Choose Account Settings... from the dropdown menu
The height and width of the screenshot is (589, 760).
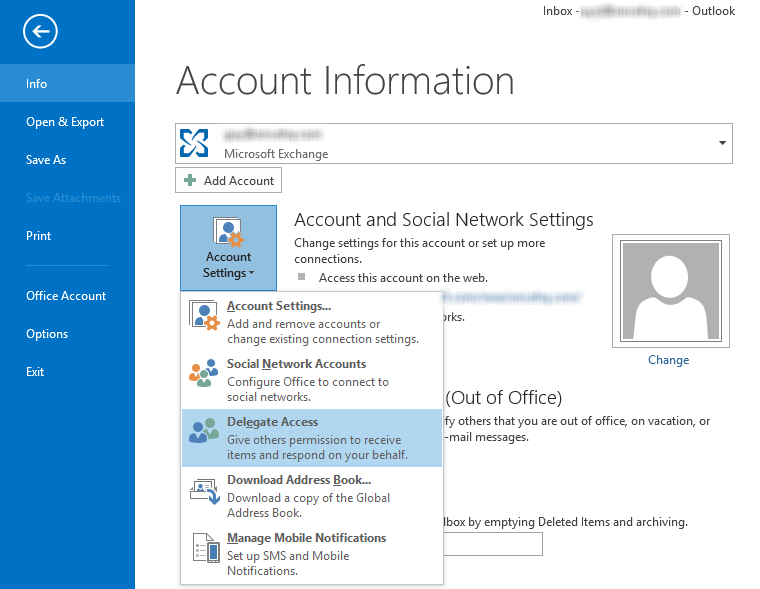(312, 322)
